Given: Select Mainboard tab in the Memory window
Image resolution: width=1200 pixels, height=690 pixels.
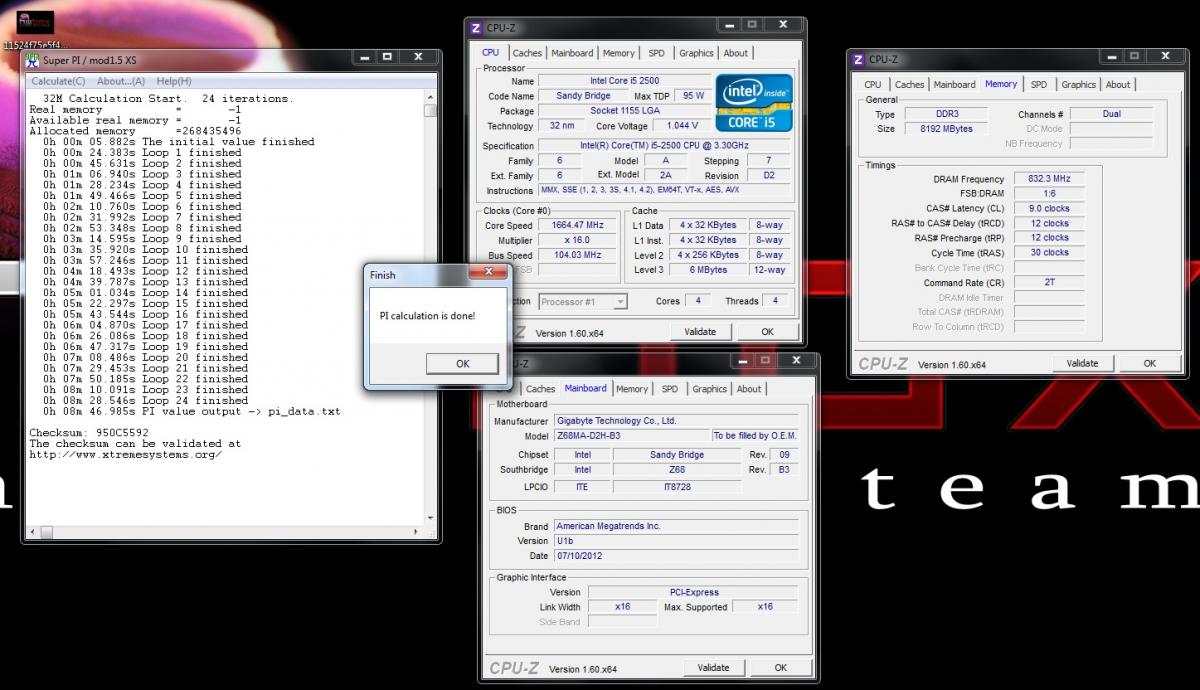Looking at the screenshot, I should 954,85.
